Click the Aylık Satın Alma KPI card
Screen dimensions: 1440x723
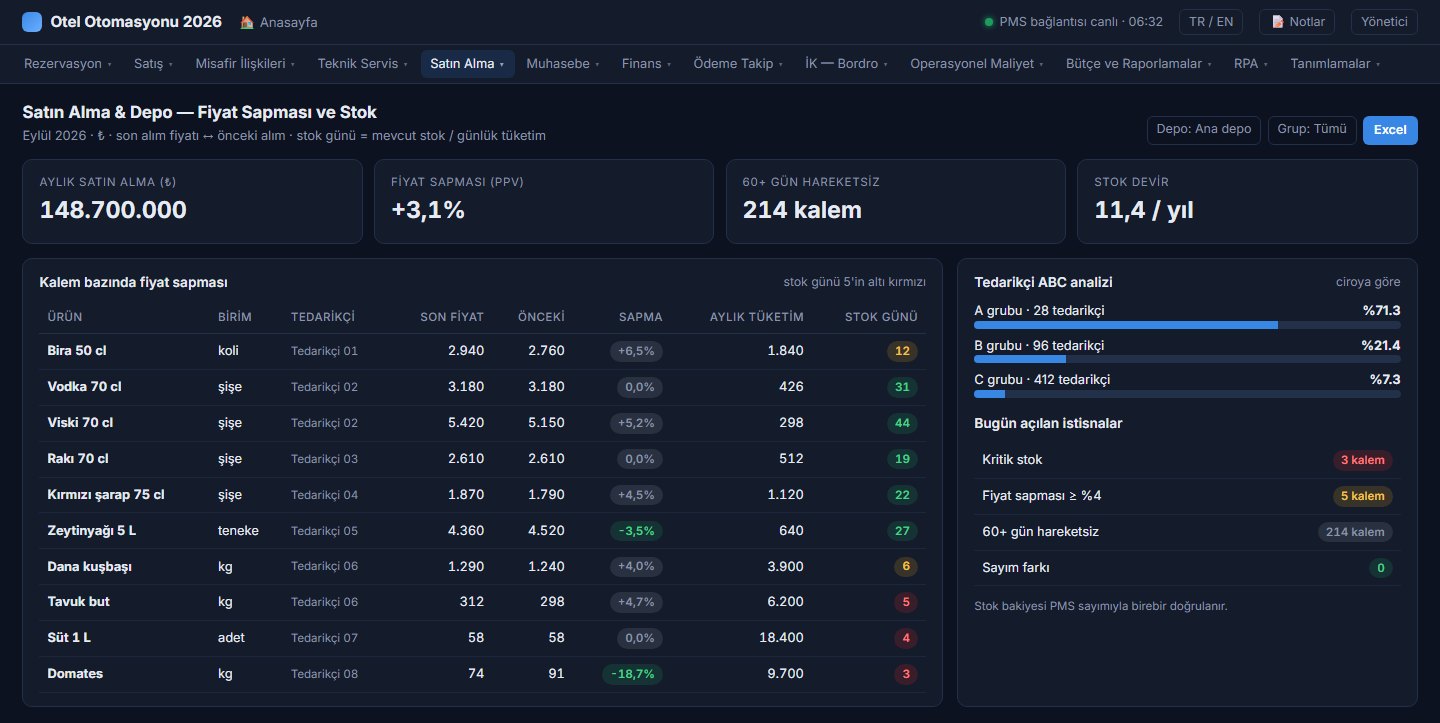point(192,201)
